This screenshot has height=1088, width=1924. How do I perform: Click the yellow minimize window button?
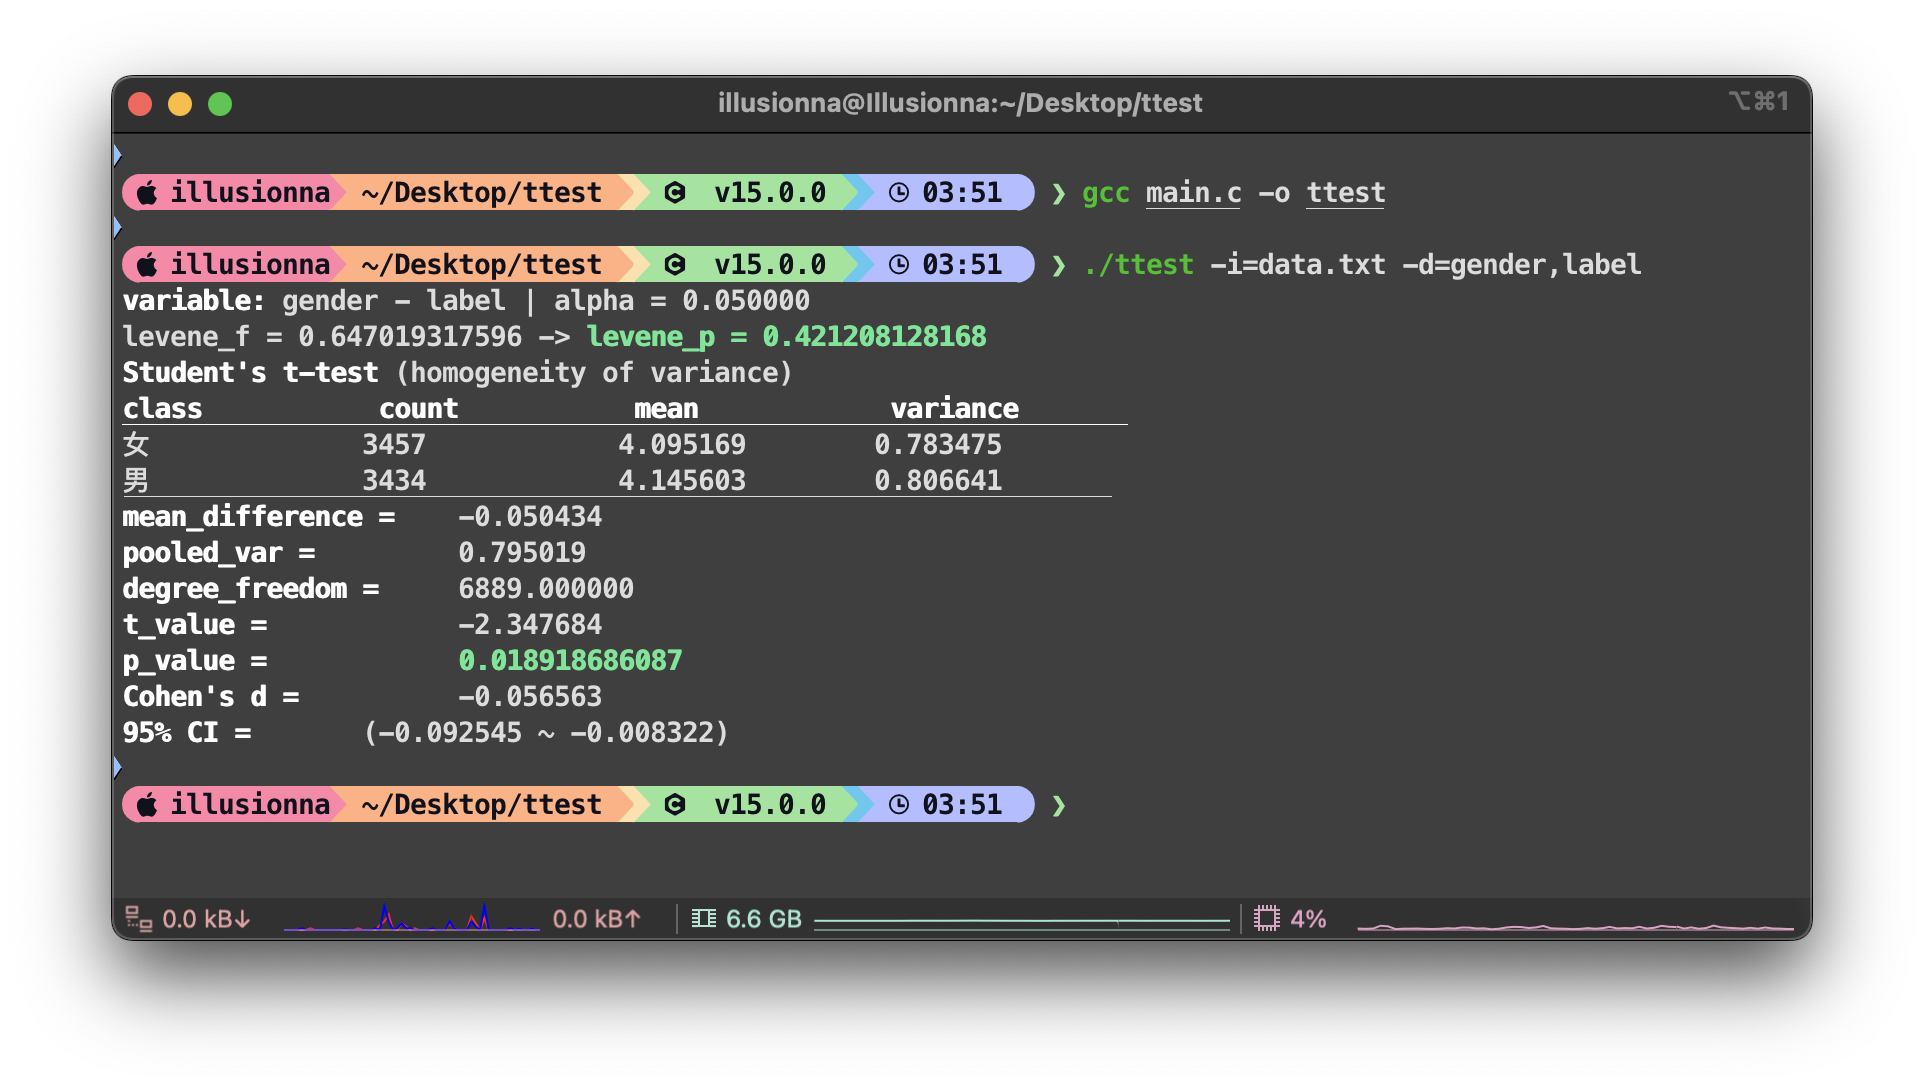pyautogui.click(x=180, y=104)
